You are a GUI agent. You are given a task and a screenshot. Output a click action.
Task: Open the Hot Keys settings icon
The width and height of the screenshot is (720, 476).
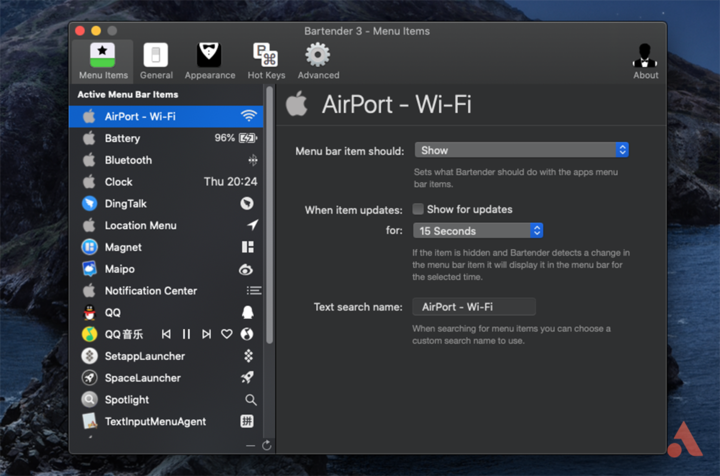pyautogui.click(x=266, y=61)
